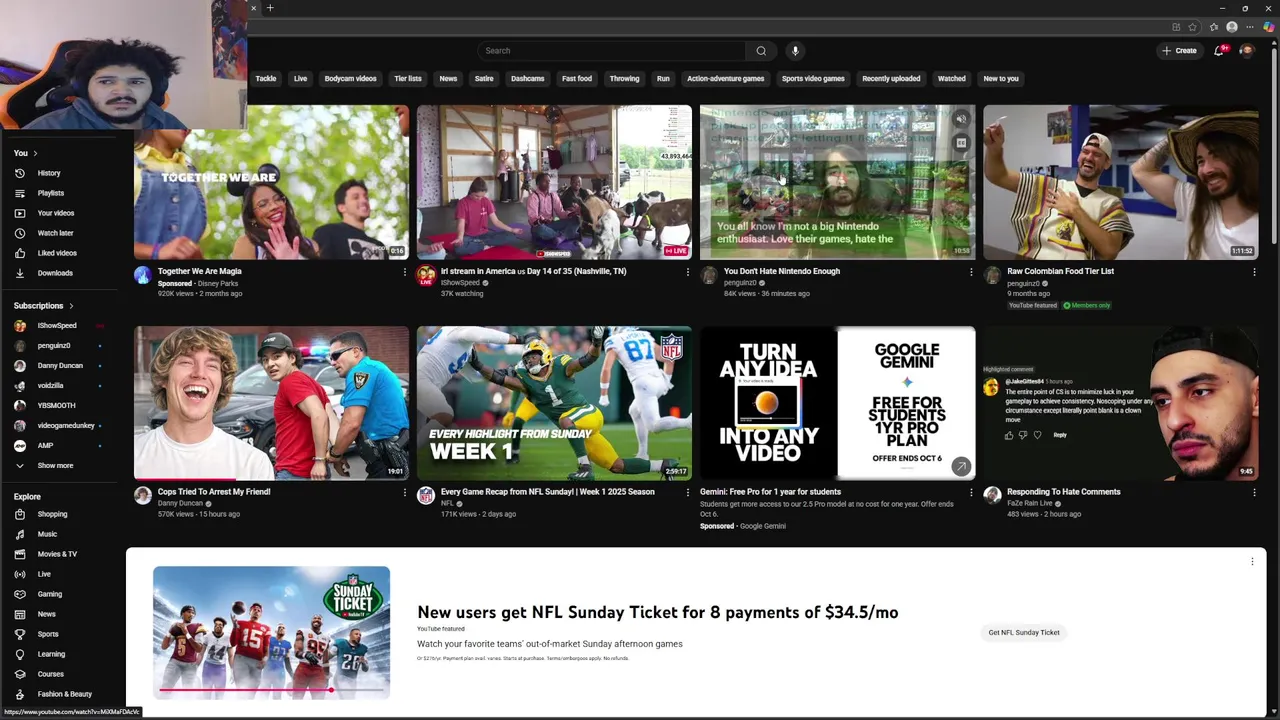Image resolution: width=1280 pixels, height=720 pixels.
Task: Select the Action-adventure games chip
Action: tap(725, 79)
